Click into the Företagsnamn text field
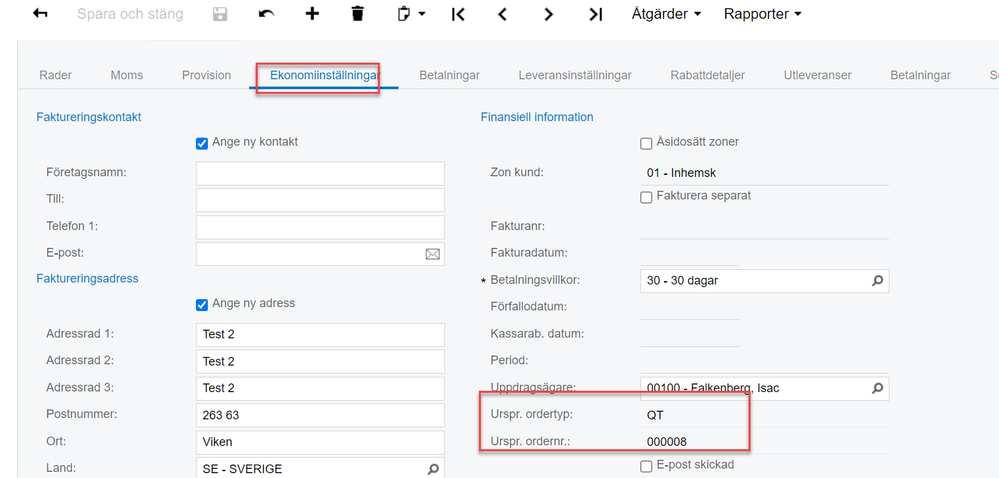 tap(320, 173)
